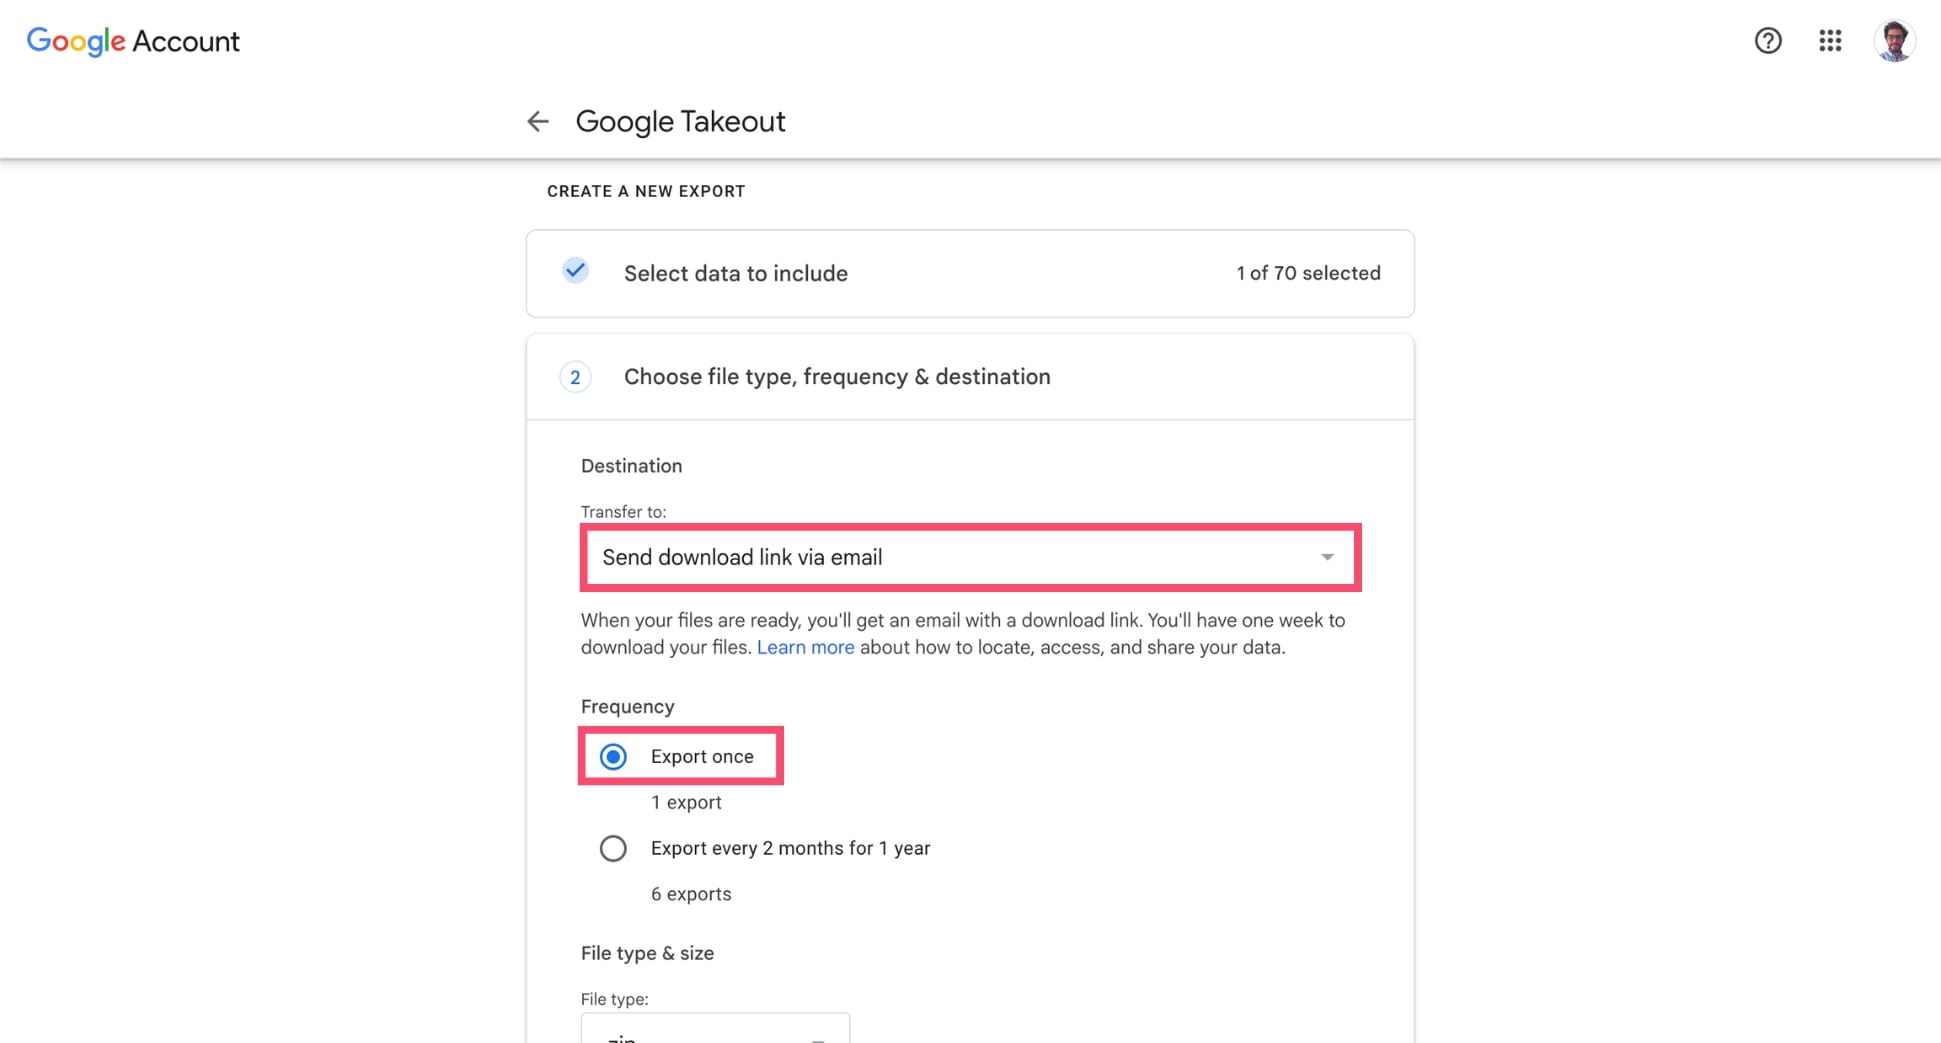Click the back arrow next to Google Takeout

pyautogui.click(x=538, y=121)
